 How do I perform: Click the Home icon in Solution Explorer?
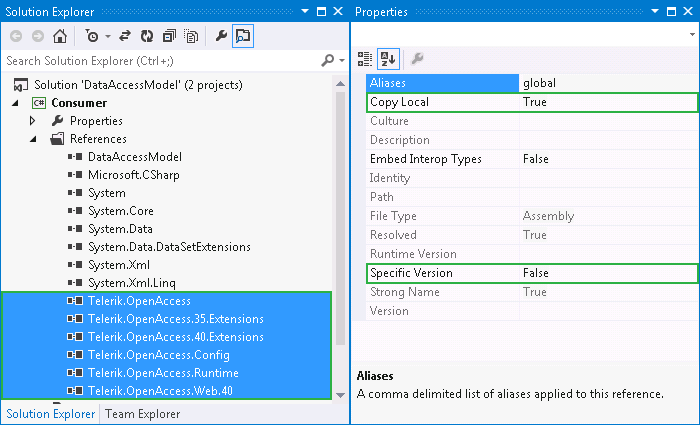coord(60,36)
